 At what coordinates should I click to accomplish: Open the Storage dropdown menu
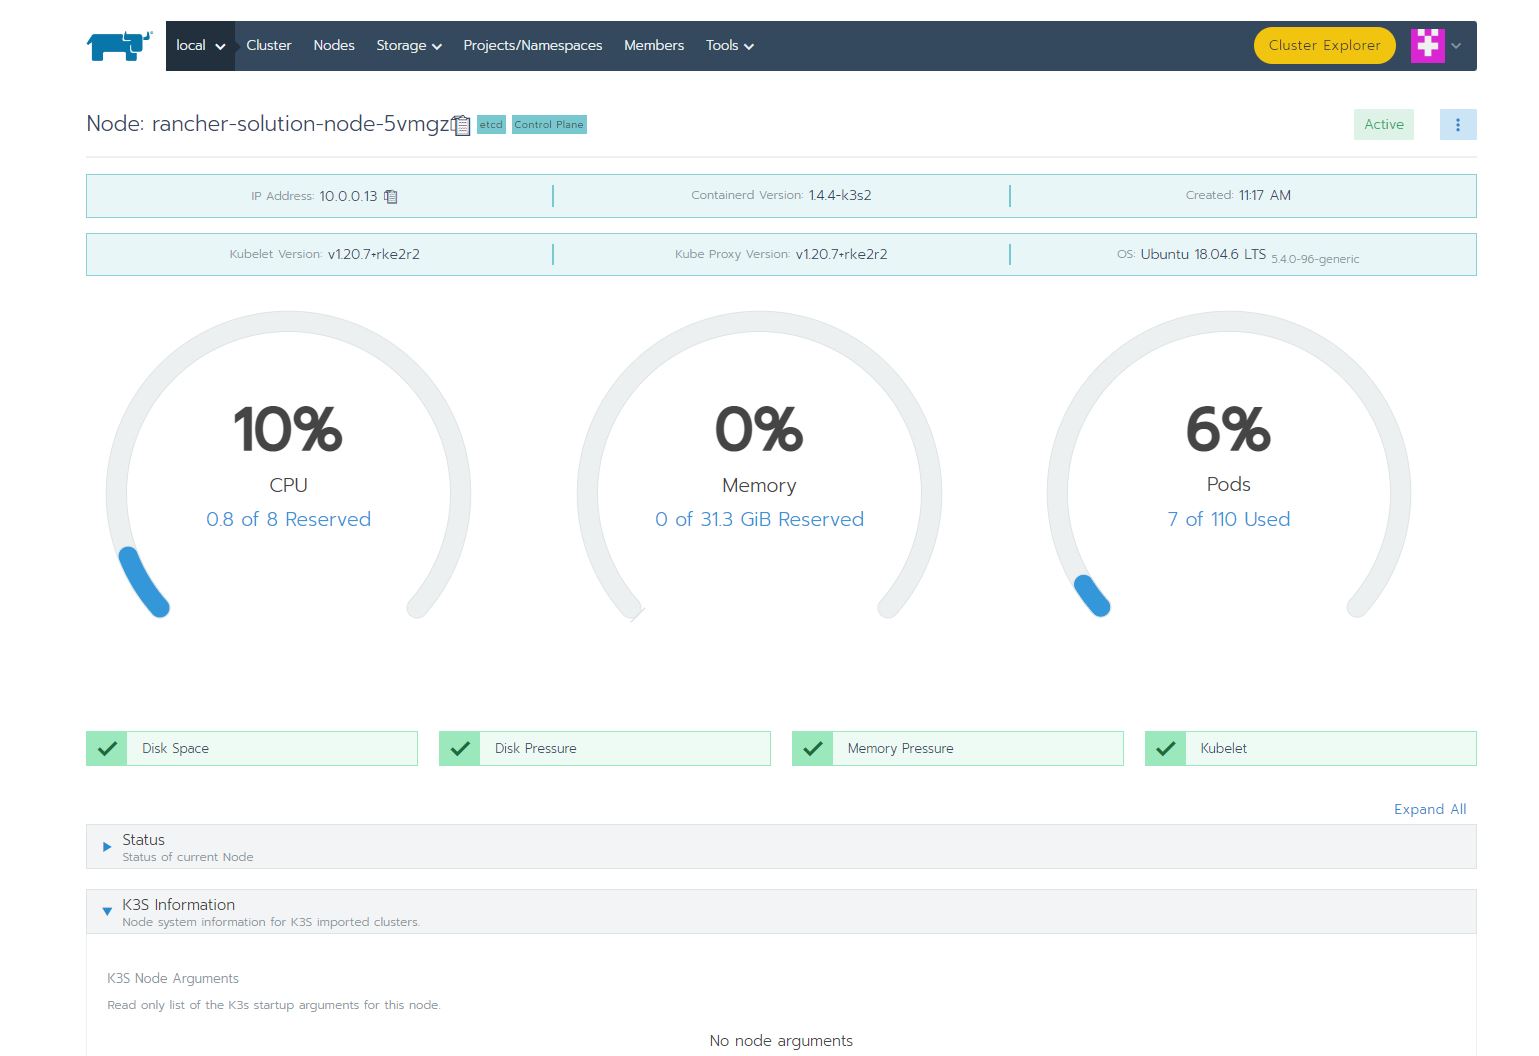(x=408, y=46)
